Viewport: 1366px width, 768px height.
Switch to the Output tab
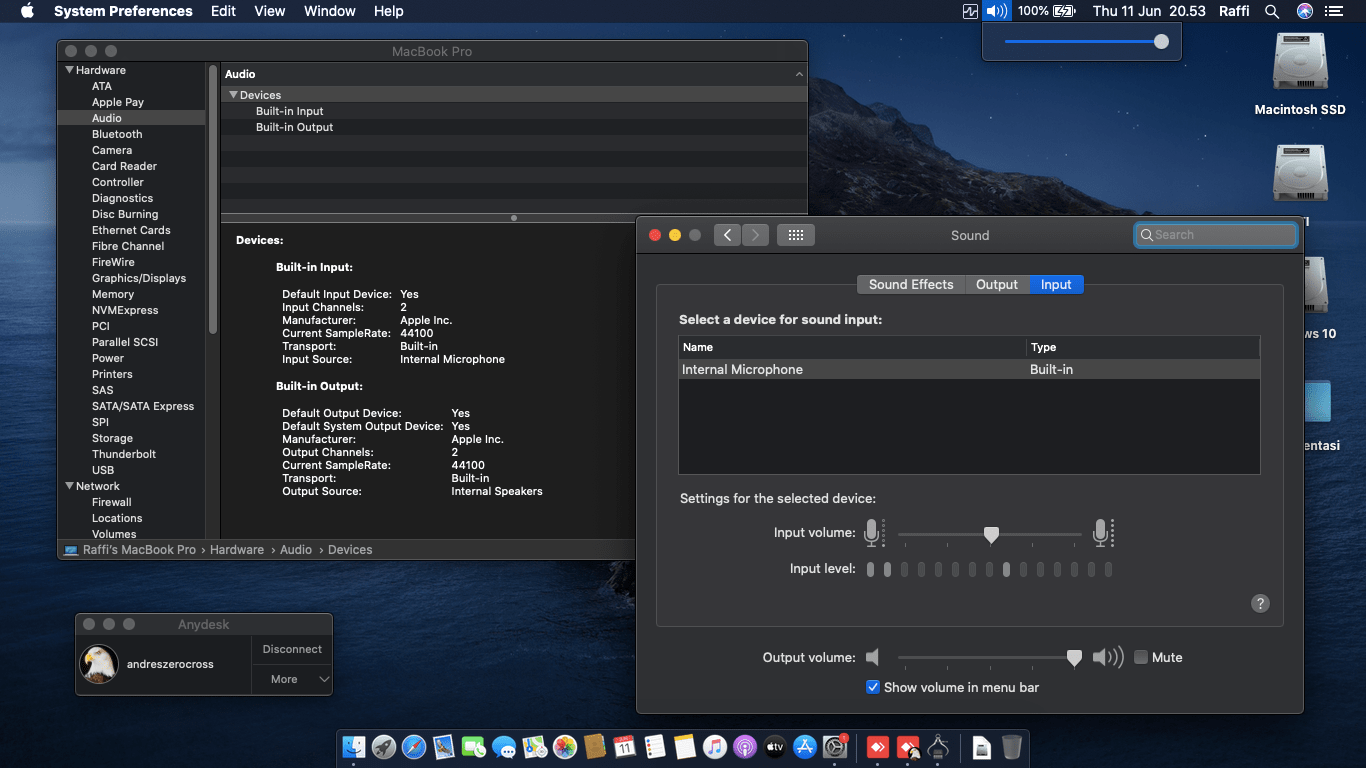pyautogui.click(x=997, y=285)
